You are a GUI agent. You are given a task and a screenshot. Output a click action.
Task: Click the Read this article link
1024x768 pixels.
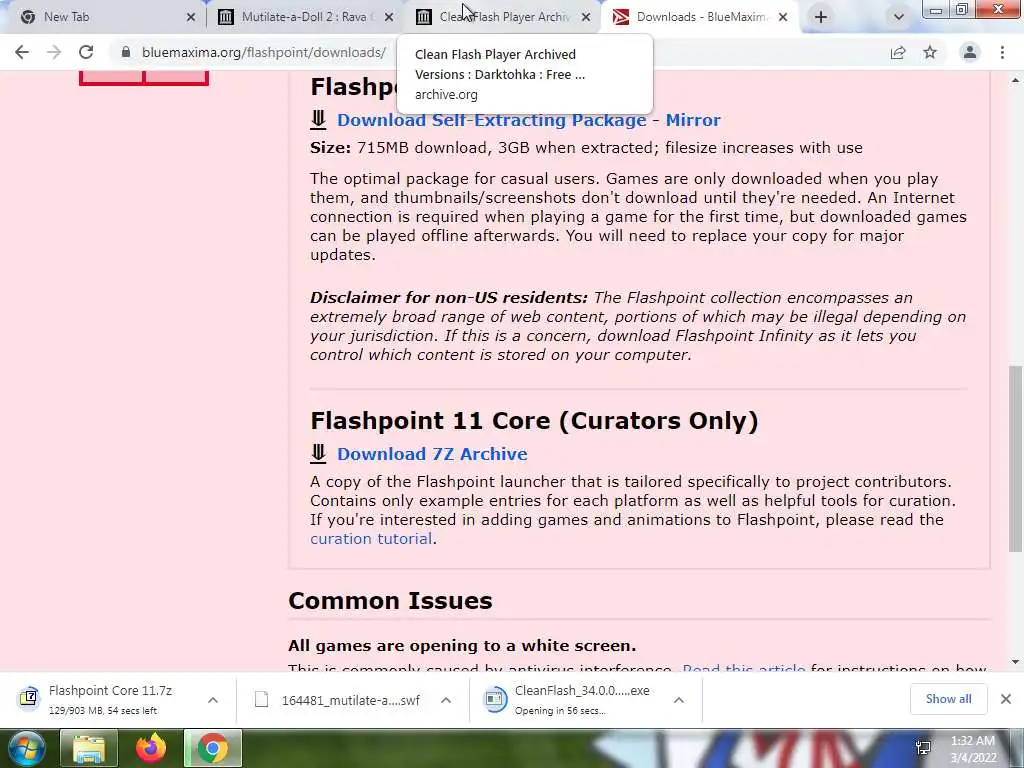[x=743, y=669]
